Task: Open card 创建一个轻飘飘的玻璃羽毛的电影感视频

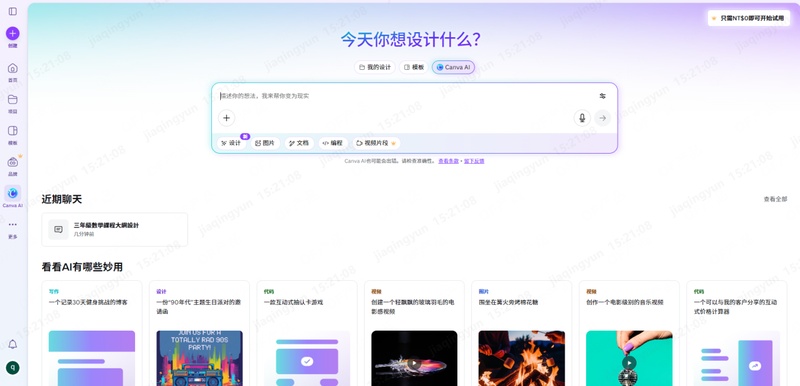Action: coord(414,333)
